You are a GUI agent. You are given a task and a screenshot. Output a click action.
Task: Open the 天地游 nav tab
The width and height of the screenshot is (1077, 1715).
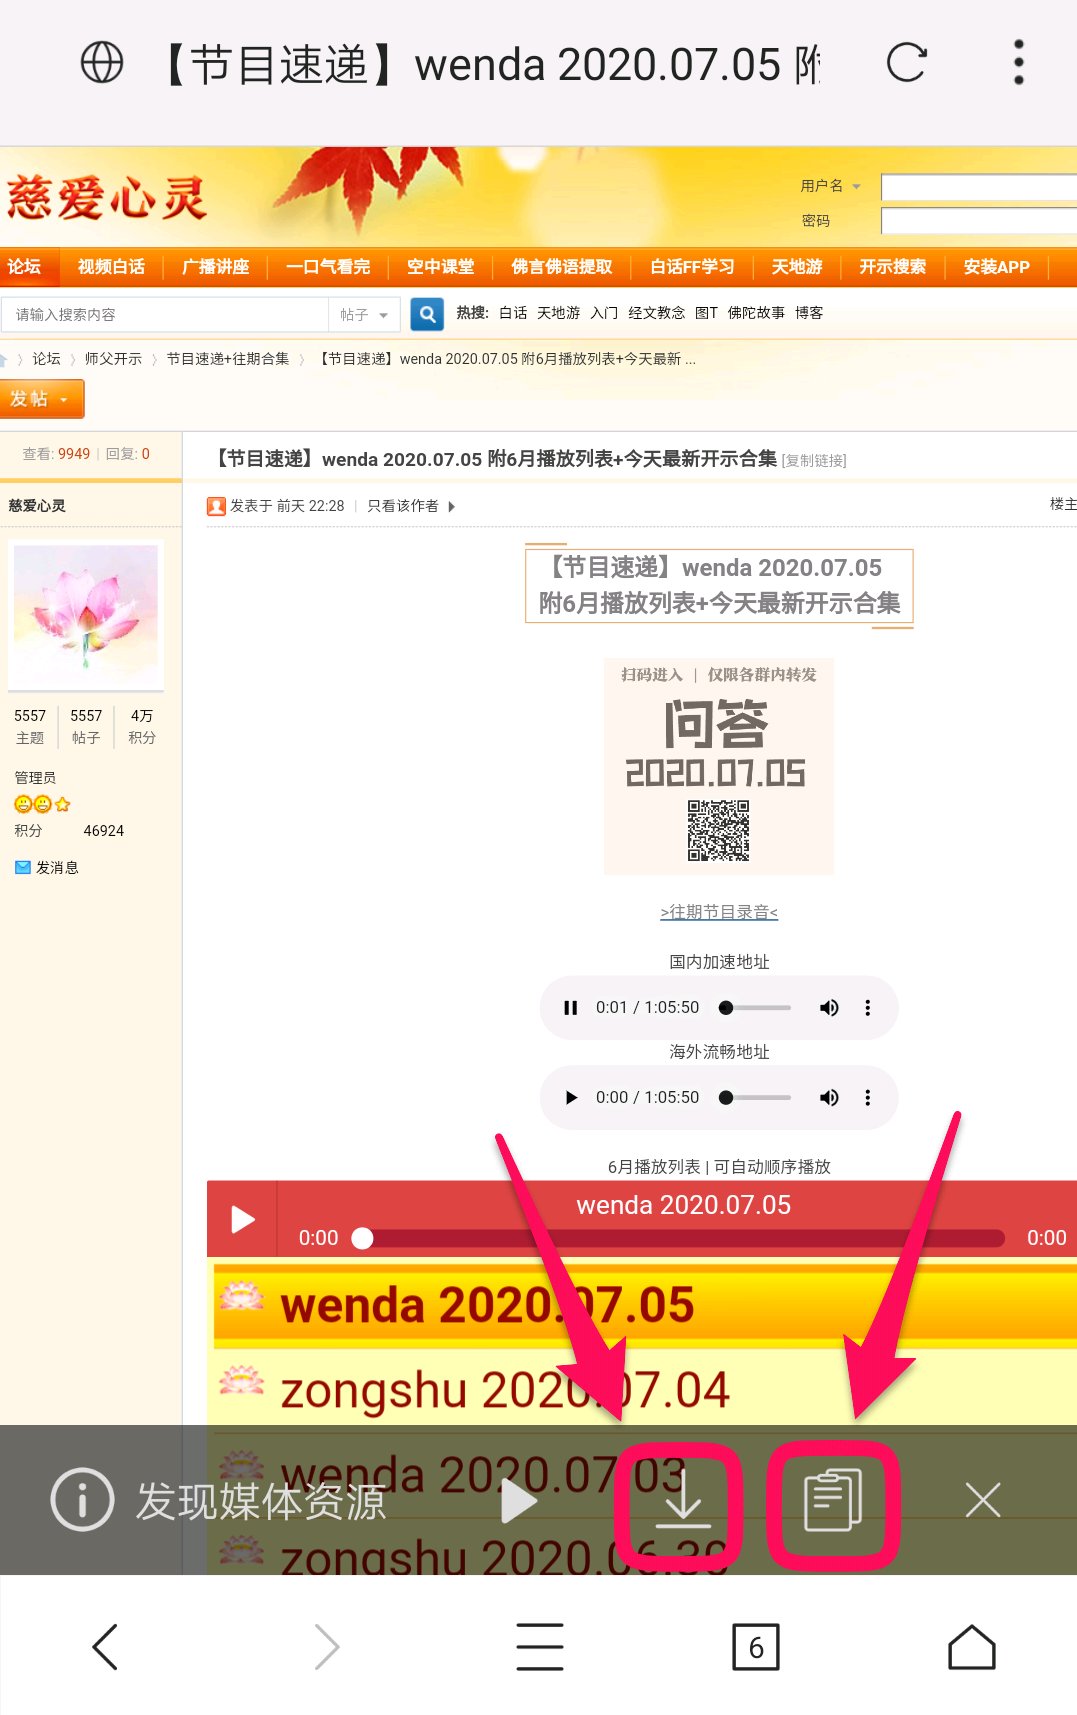[x=797, y=267]
